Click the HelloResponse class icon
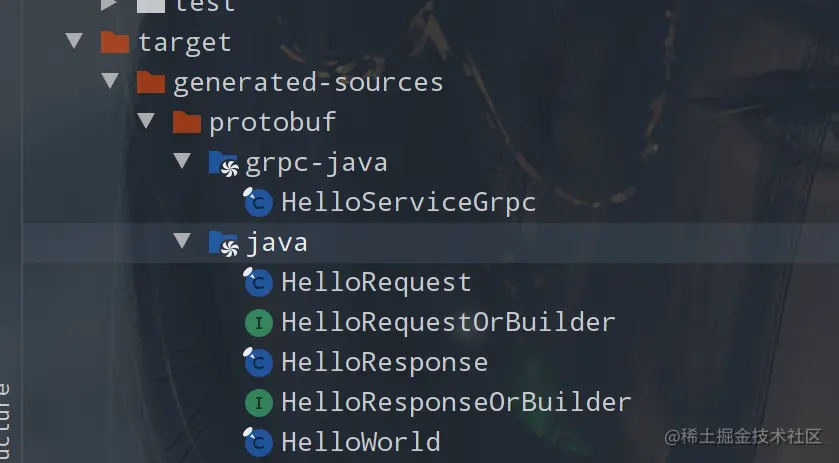This screenshot has width=839, height=463. coord(258,362)
